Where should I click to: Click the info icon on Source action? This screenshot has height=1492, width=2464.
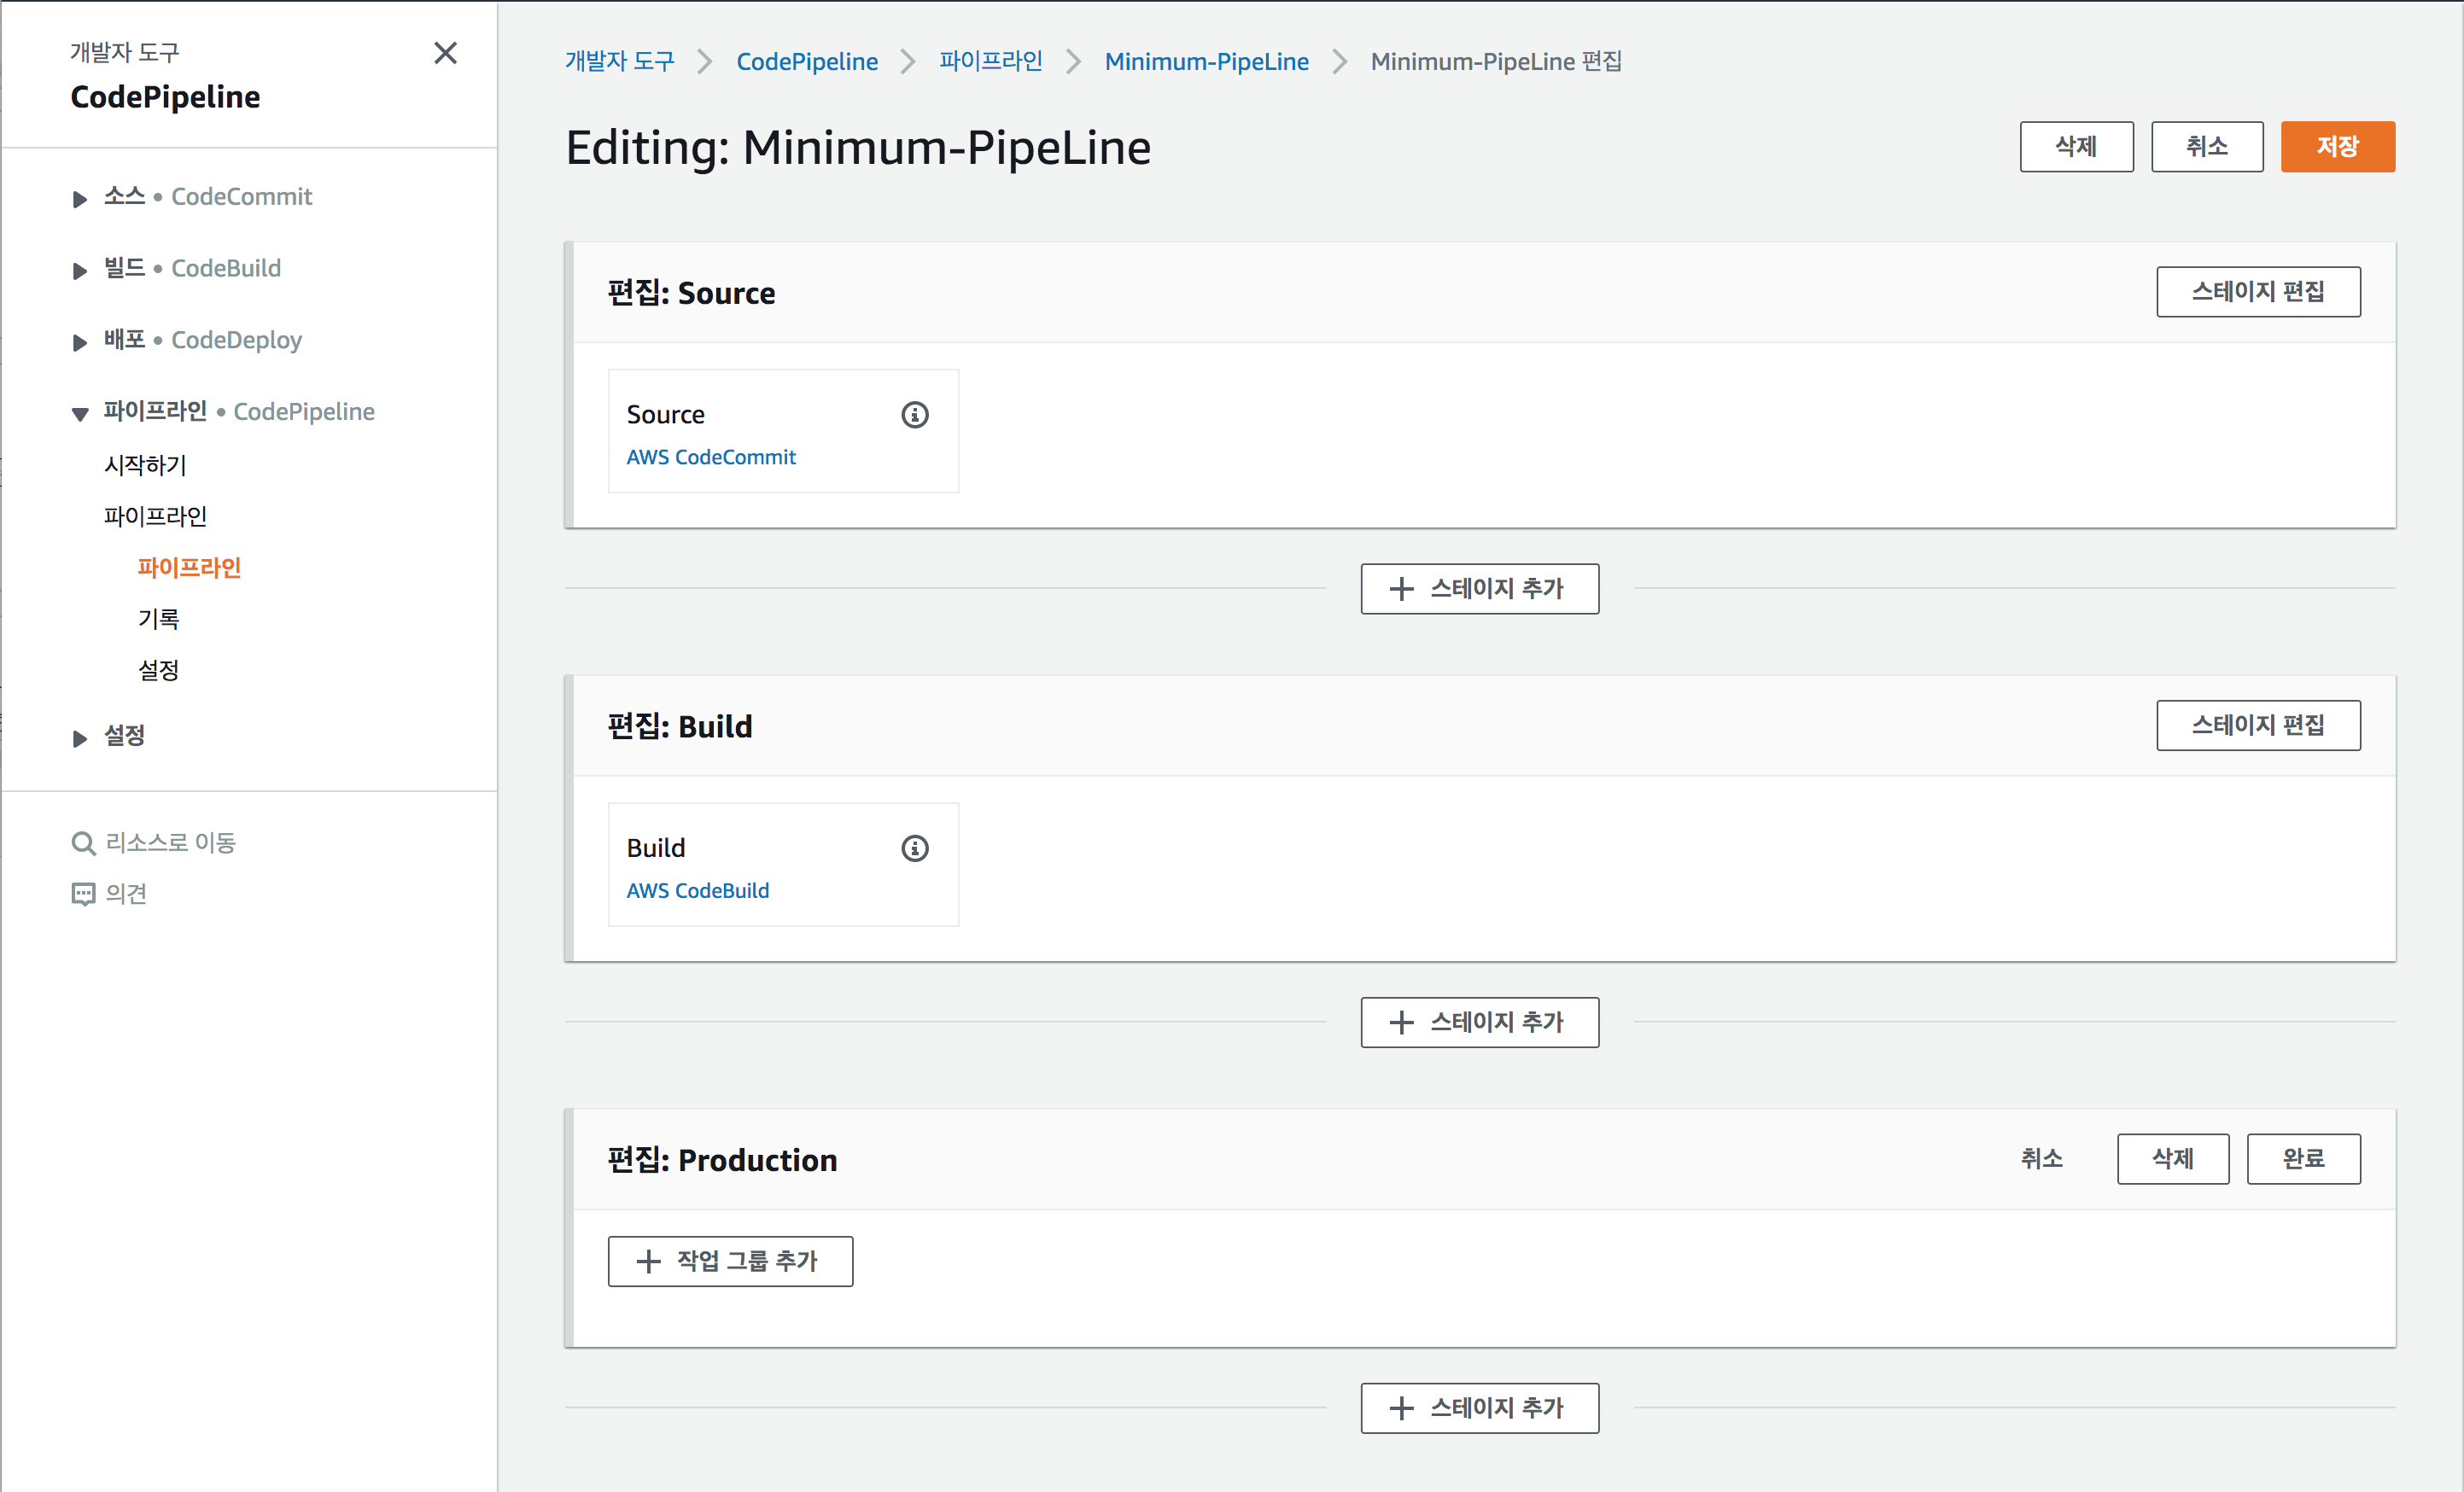[914, 415]
